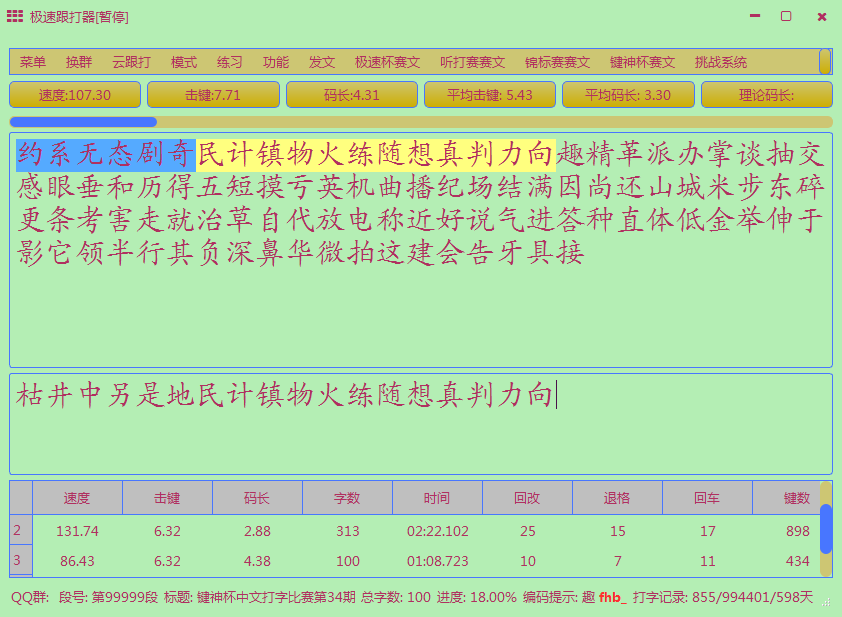Select row header 3 in records table
842x617 pixels.
[21, 560]
